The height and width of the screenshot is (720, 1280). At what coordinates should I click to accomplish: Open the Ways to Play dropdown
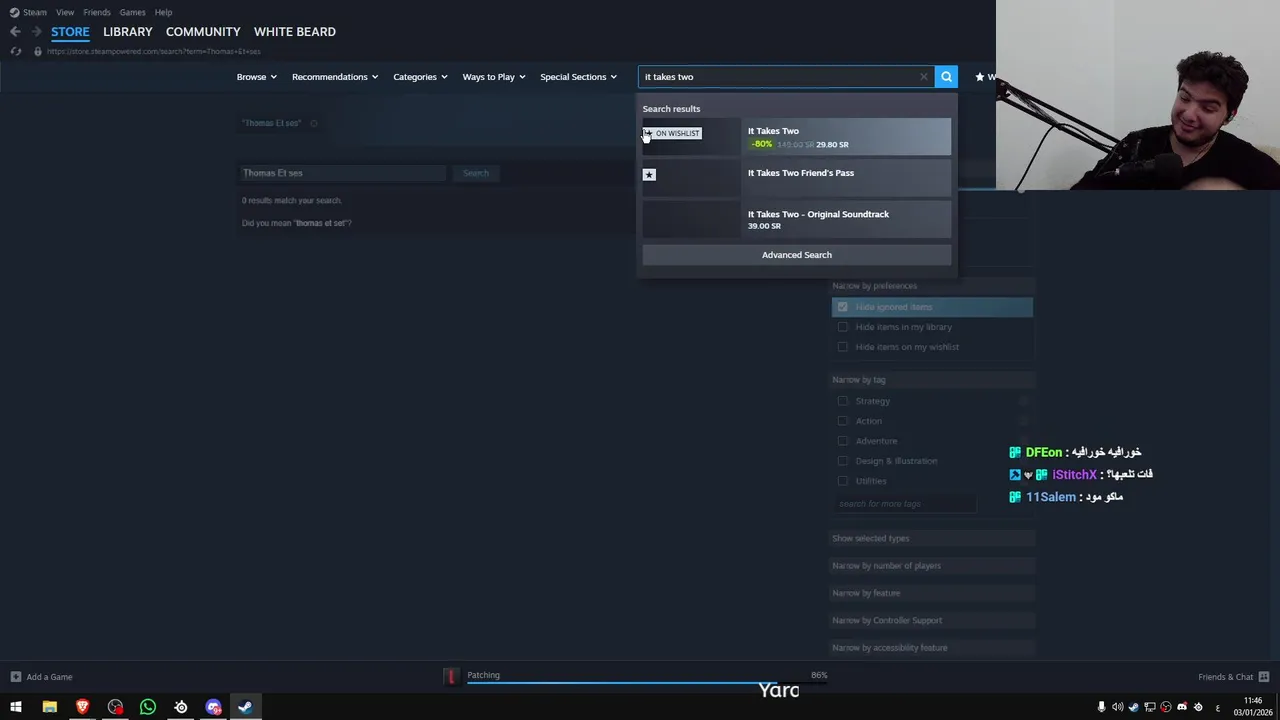(x=494, y=77)
